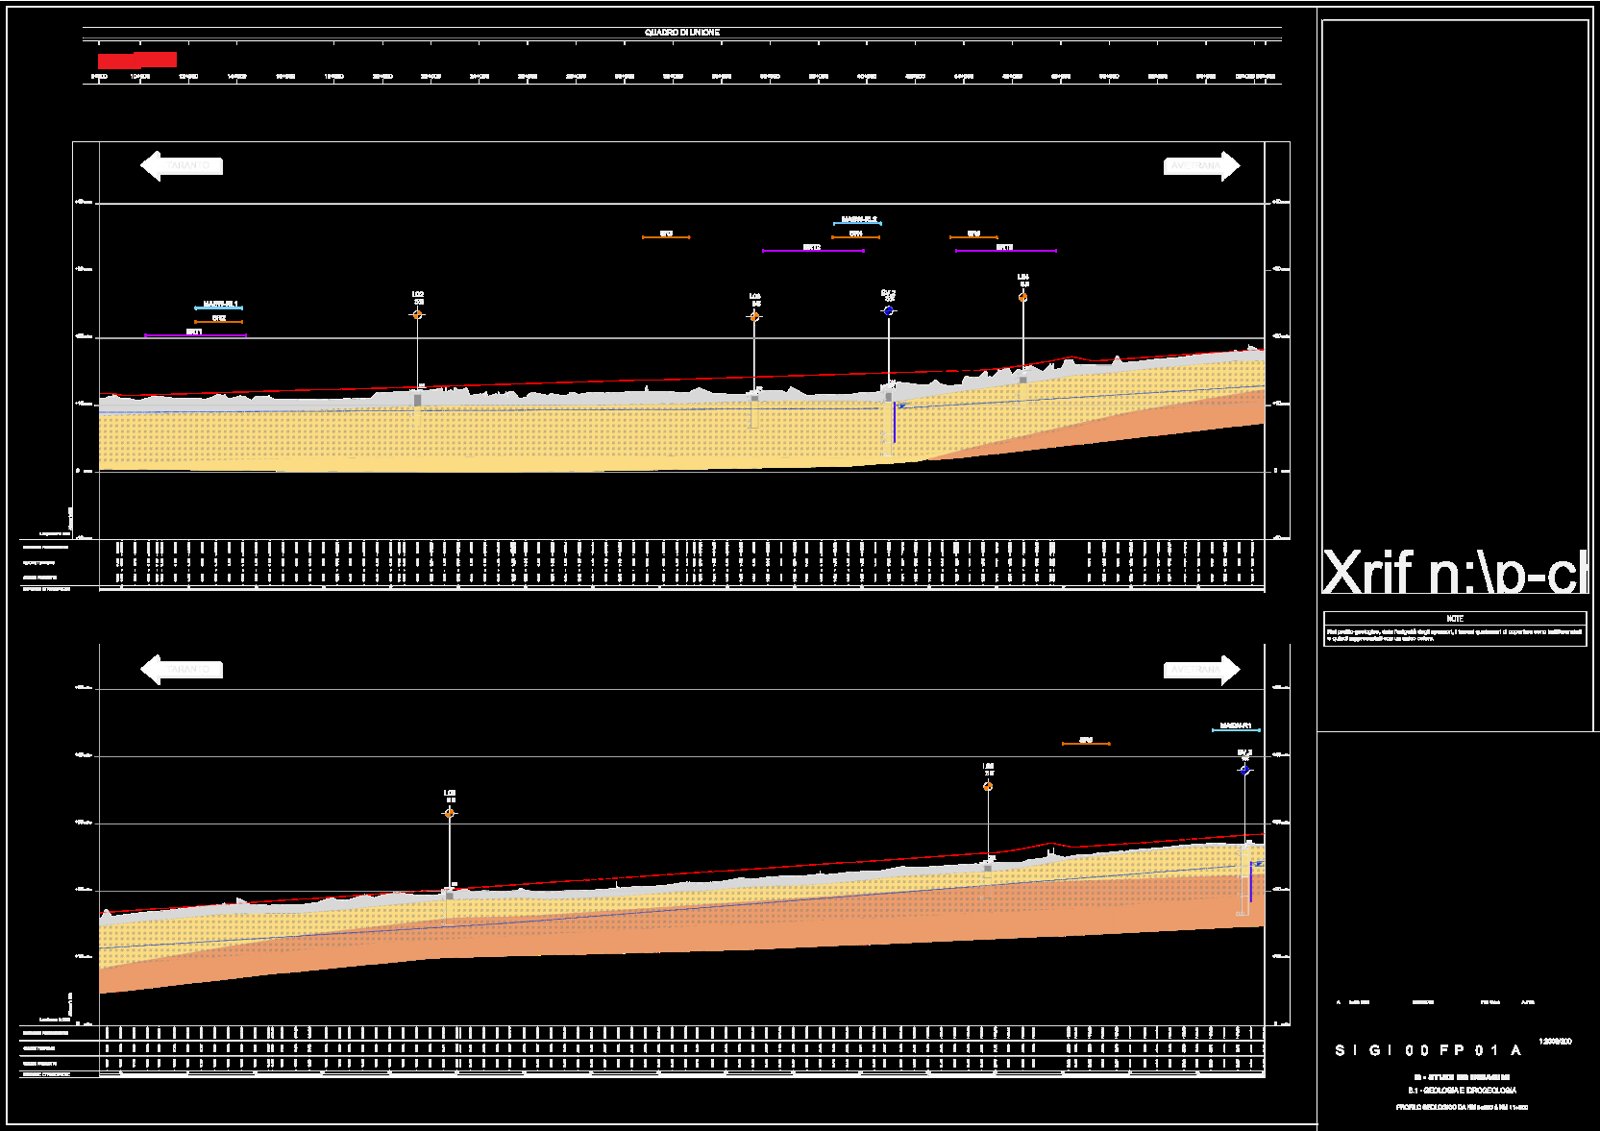Click the QUADRO DI UNIONE title
The height and width of the screenshot is (1131, 1600).
pos(682,33)
